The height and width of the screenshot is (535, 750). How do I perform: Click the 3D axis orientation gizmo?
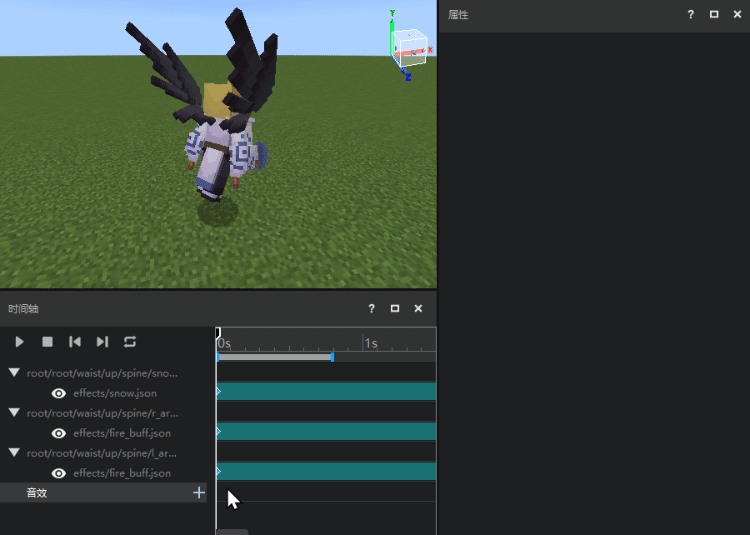pyautogui.click(x=408, y=47)
